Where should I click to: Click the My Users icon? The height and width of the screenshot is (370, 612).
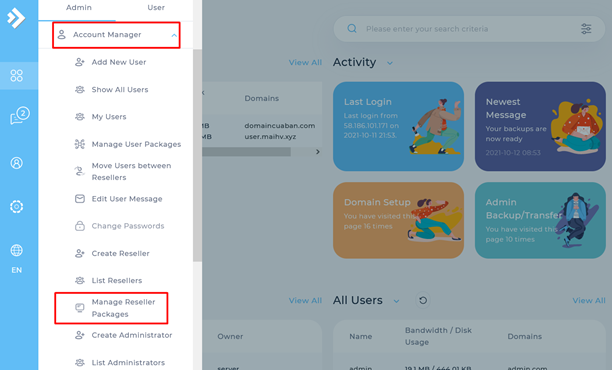click(x=80, y=117)
